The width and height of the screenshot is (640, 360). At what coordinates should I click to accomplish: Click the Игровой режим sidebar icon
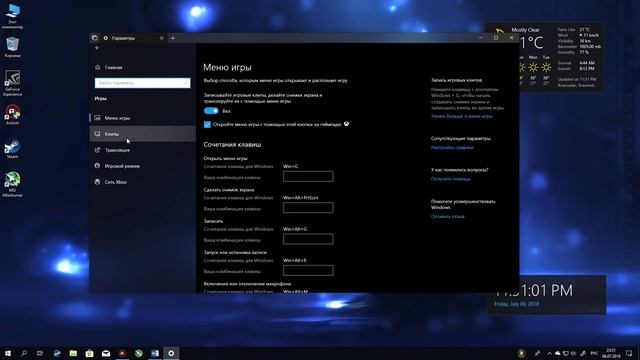98,166
